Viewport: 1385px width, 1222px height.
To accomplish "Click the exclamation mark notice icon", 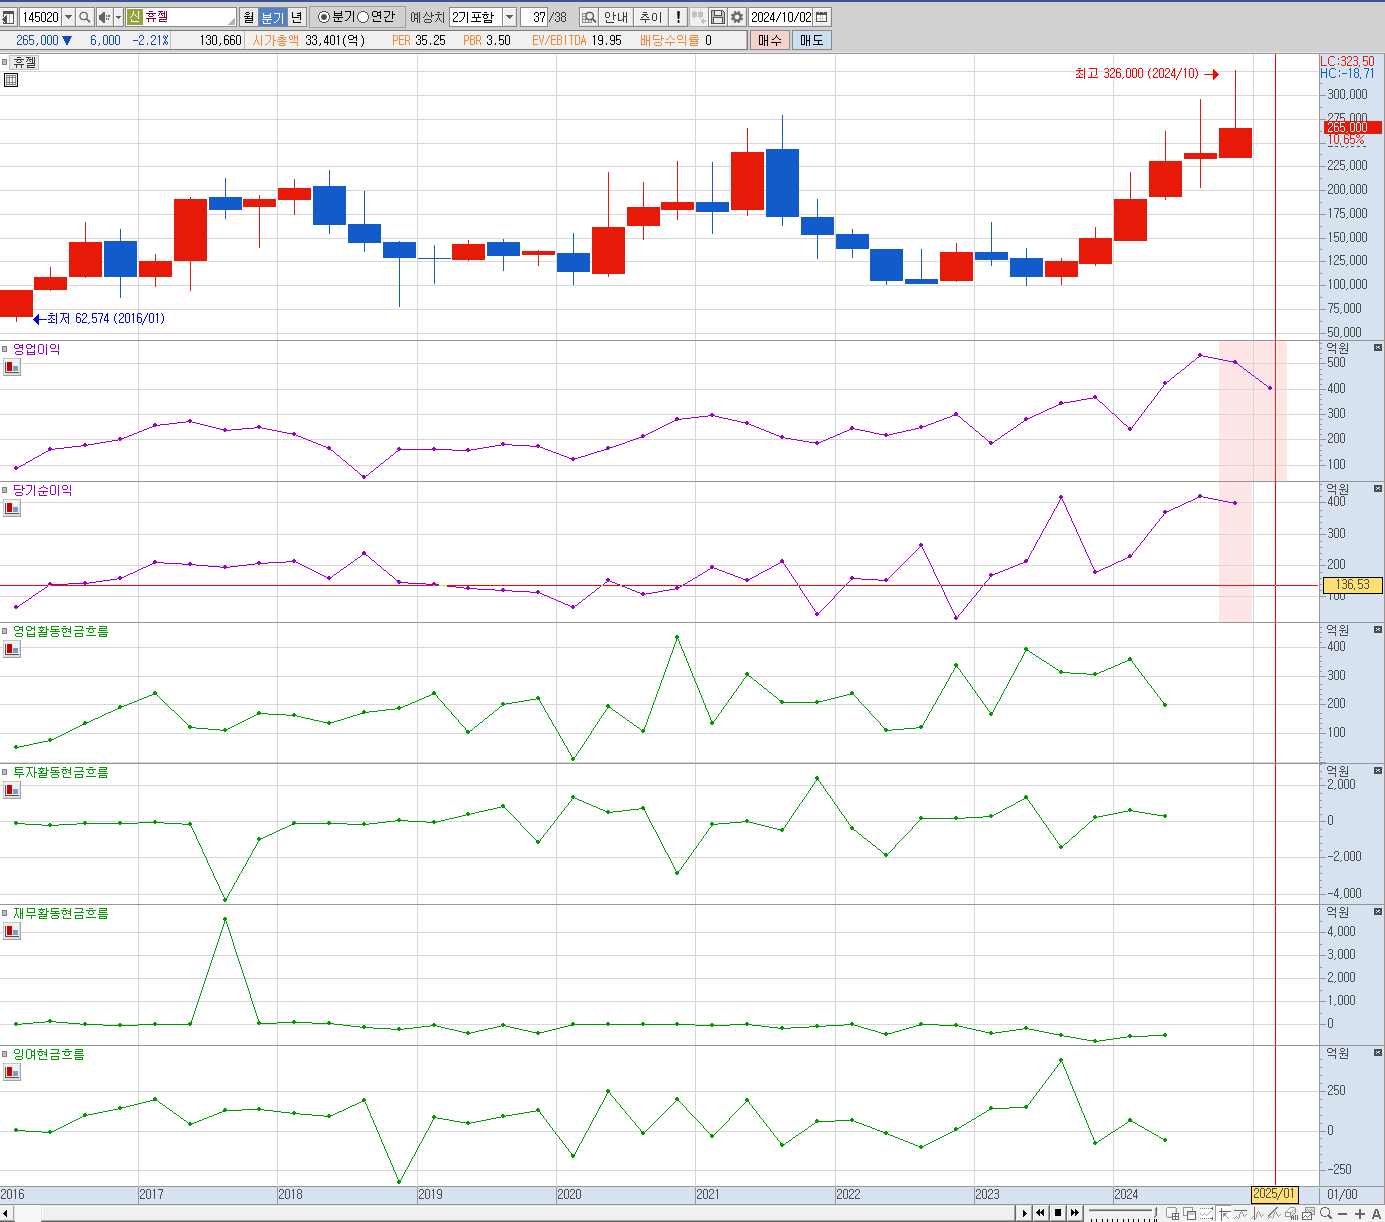I will pos(678,17).
